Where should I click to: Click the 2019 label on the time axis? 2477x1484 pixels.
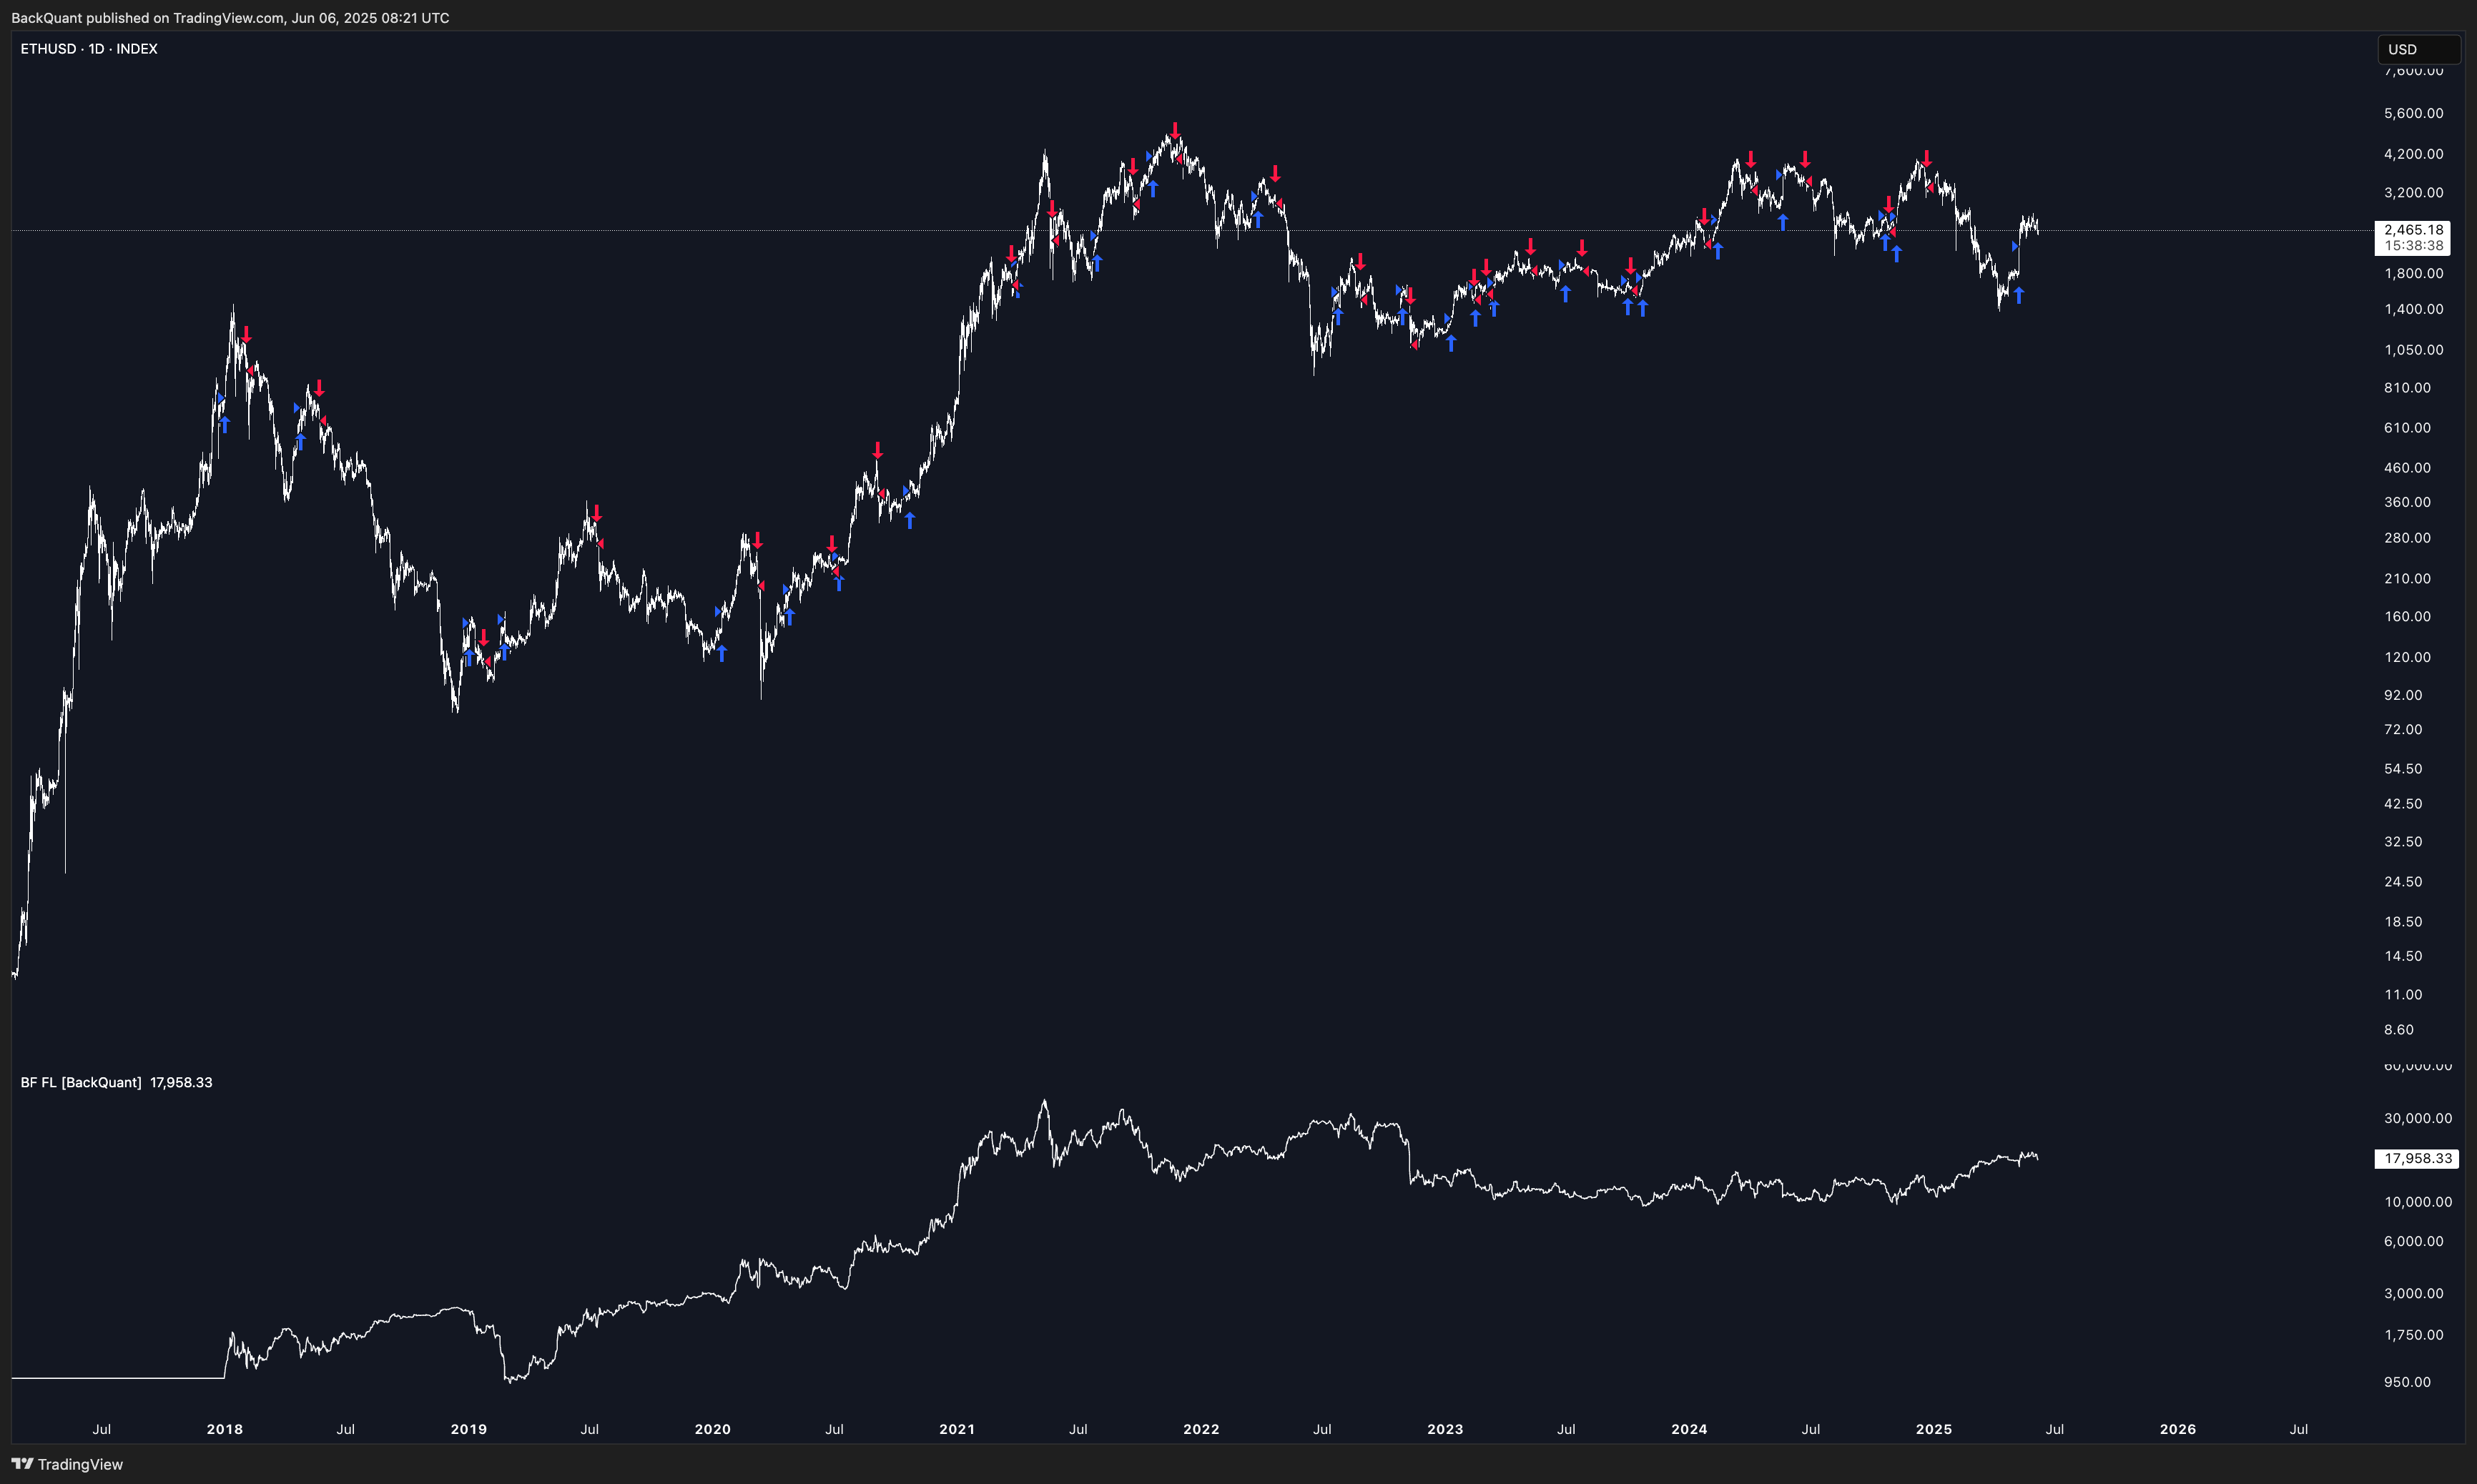tap(469, 1429)
